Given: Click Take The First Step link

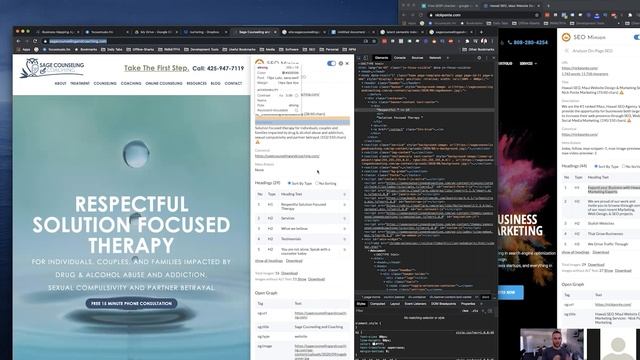Looking at the screenshot, I should pos(156,68).
